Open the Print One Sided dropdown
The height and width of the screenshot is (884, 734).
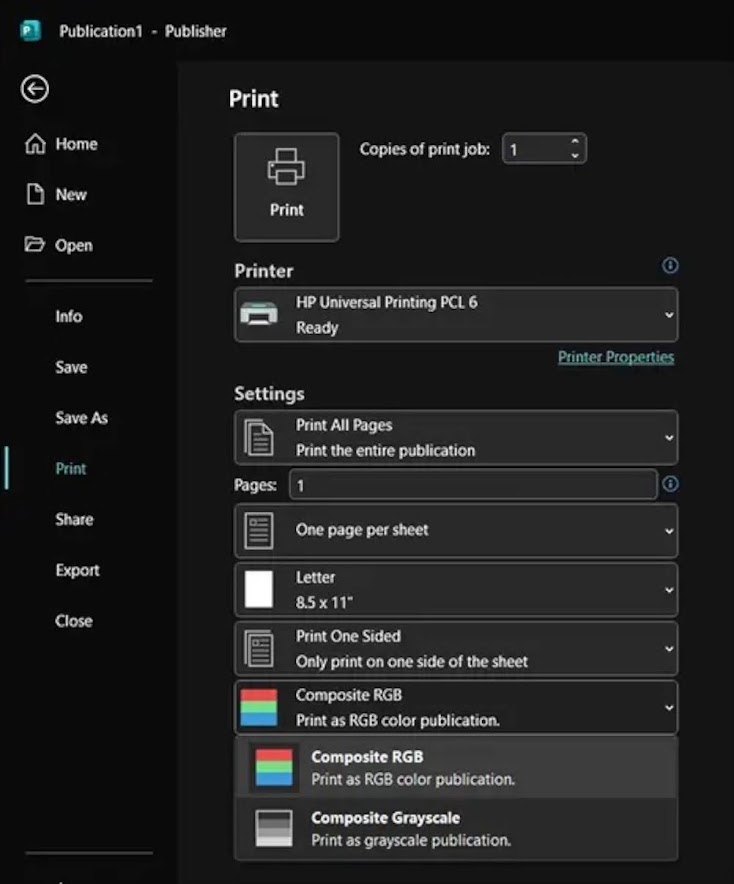456,648
